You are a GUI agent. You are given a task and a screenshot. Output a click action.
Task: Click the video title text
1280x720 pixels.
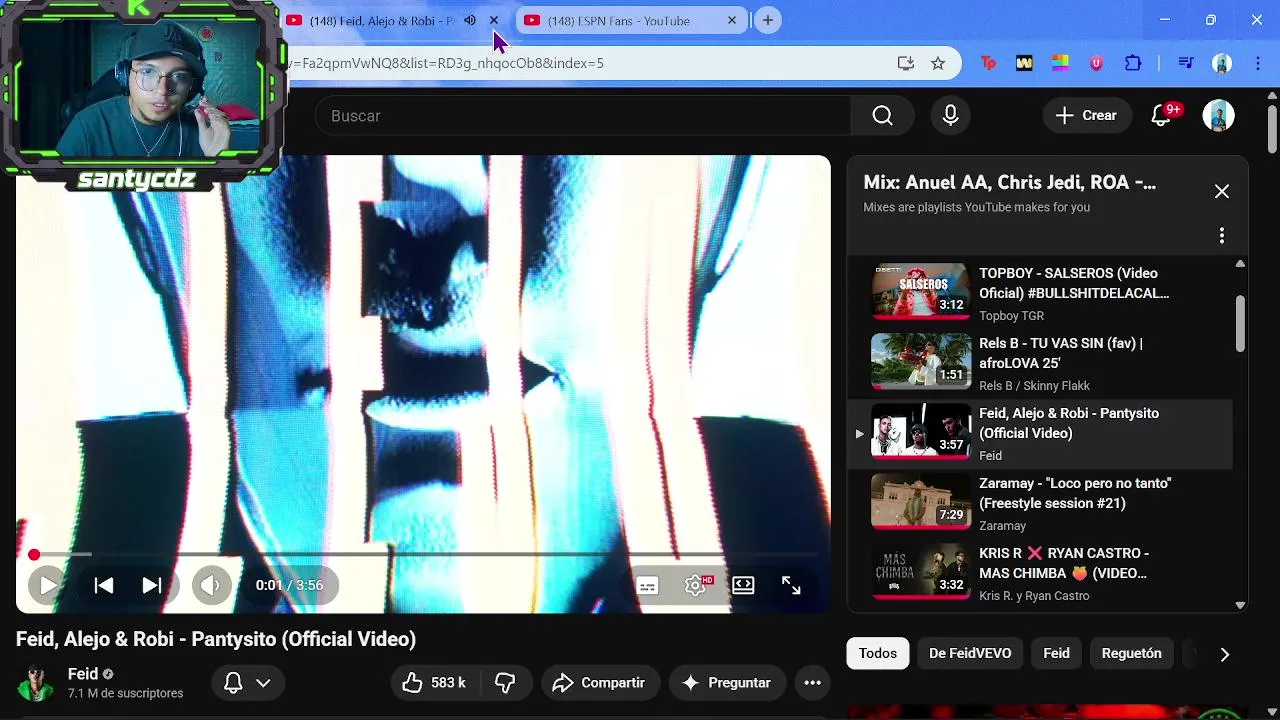point(216,639)
